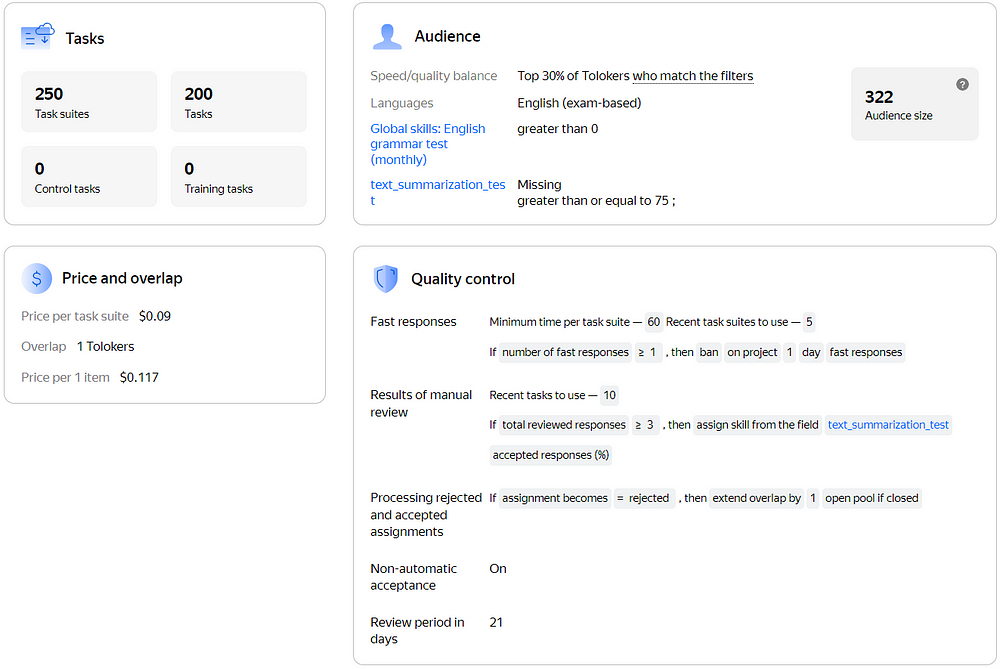Click the Quality control shield icon
The image size is (1000, 669).
[386, 278]
